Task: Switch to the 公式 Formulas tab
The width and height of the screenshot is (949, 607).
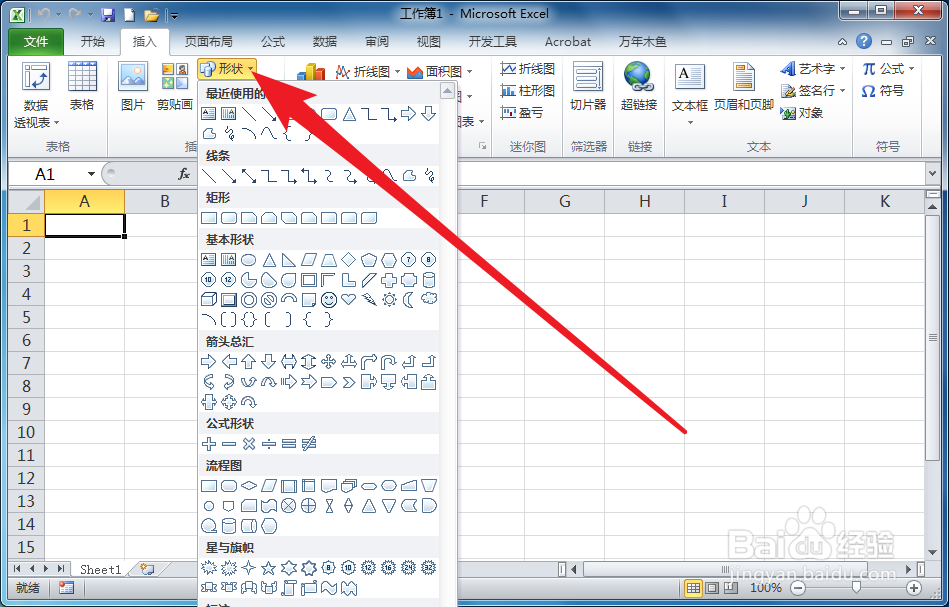Action: 273,41
